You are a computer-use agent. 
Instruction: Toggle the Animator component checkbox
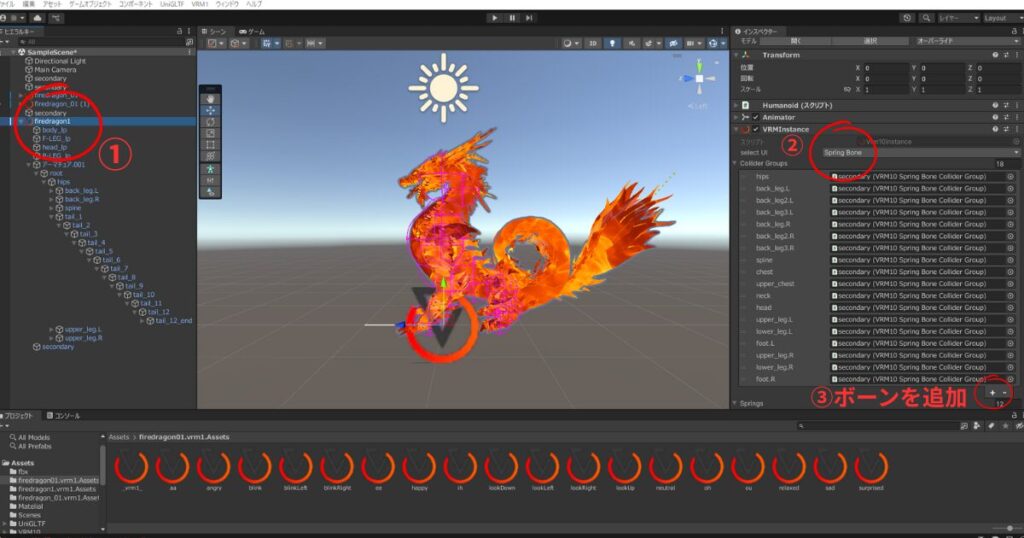[x=756, y=117]
